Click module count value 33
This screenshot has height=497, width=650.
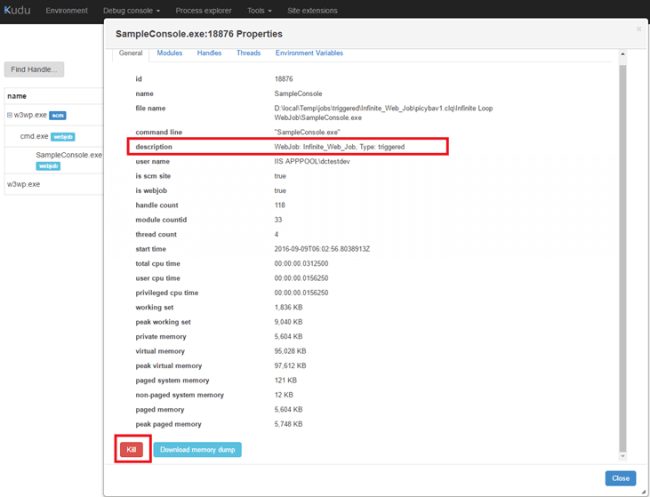278,220
